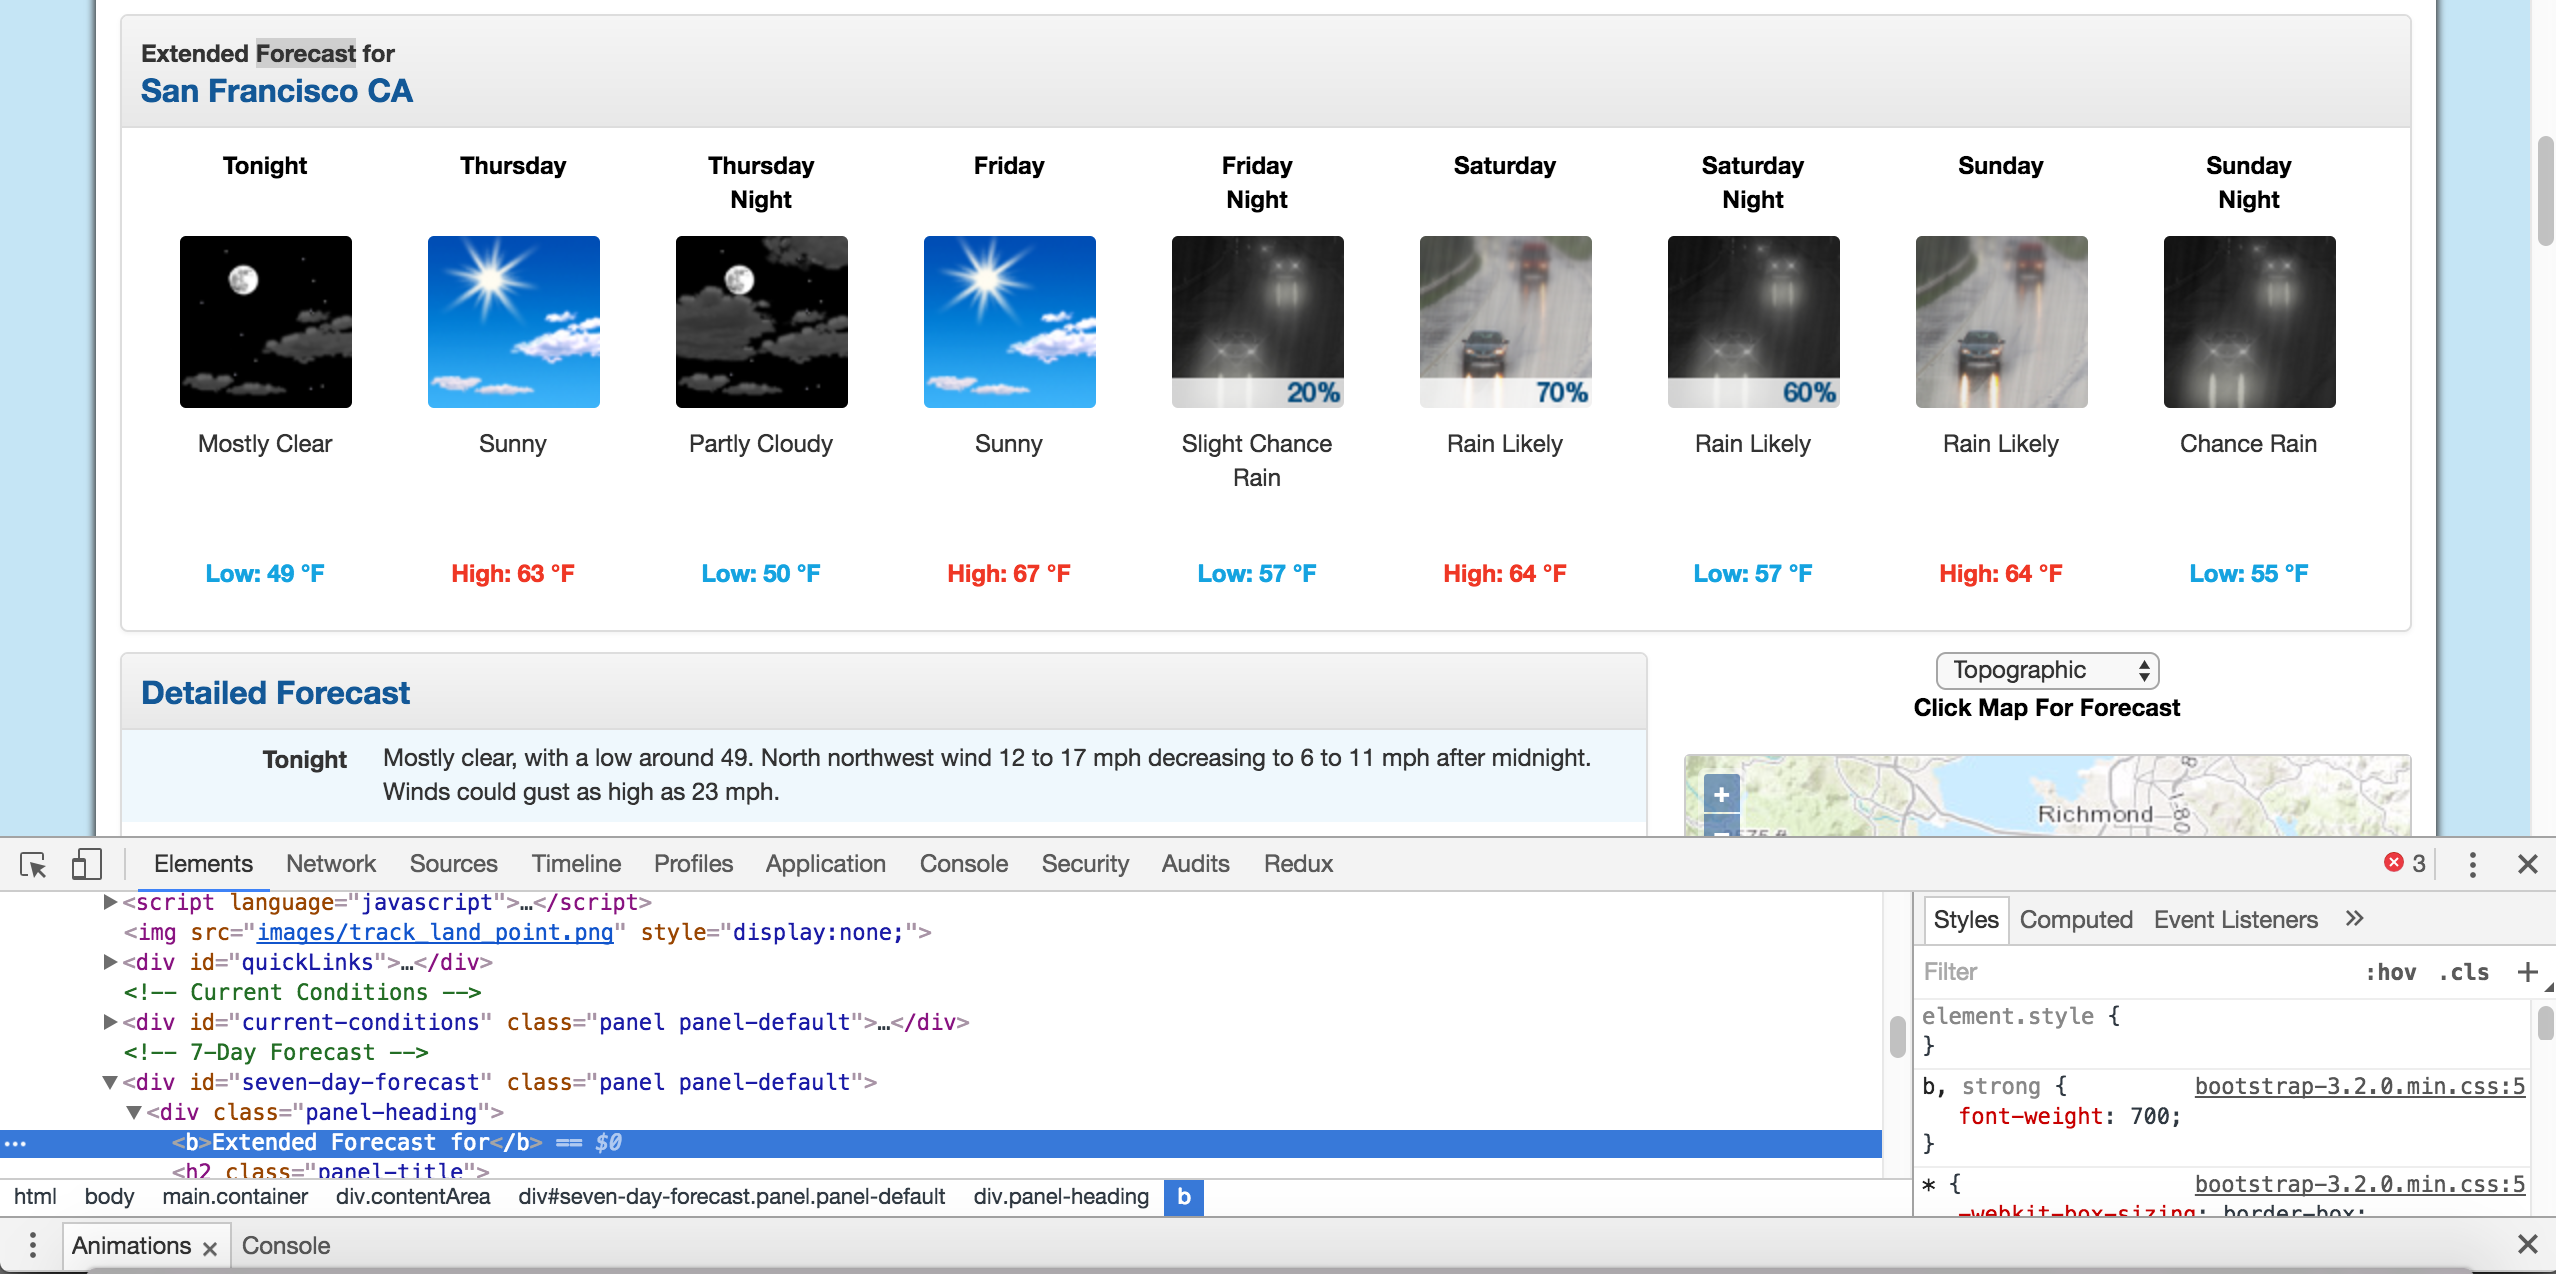Open DevTools three-dot customize menu
The height and width of the screenshot is (1274, 2556).
click(2472, 864)
